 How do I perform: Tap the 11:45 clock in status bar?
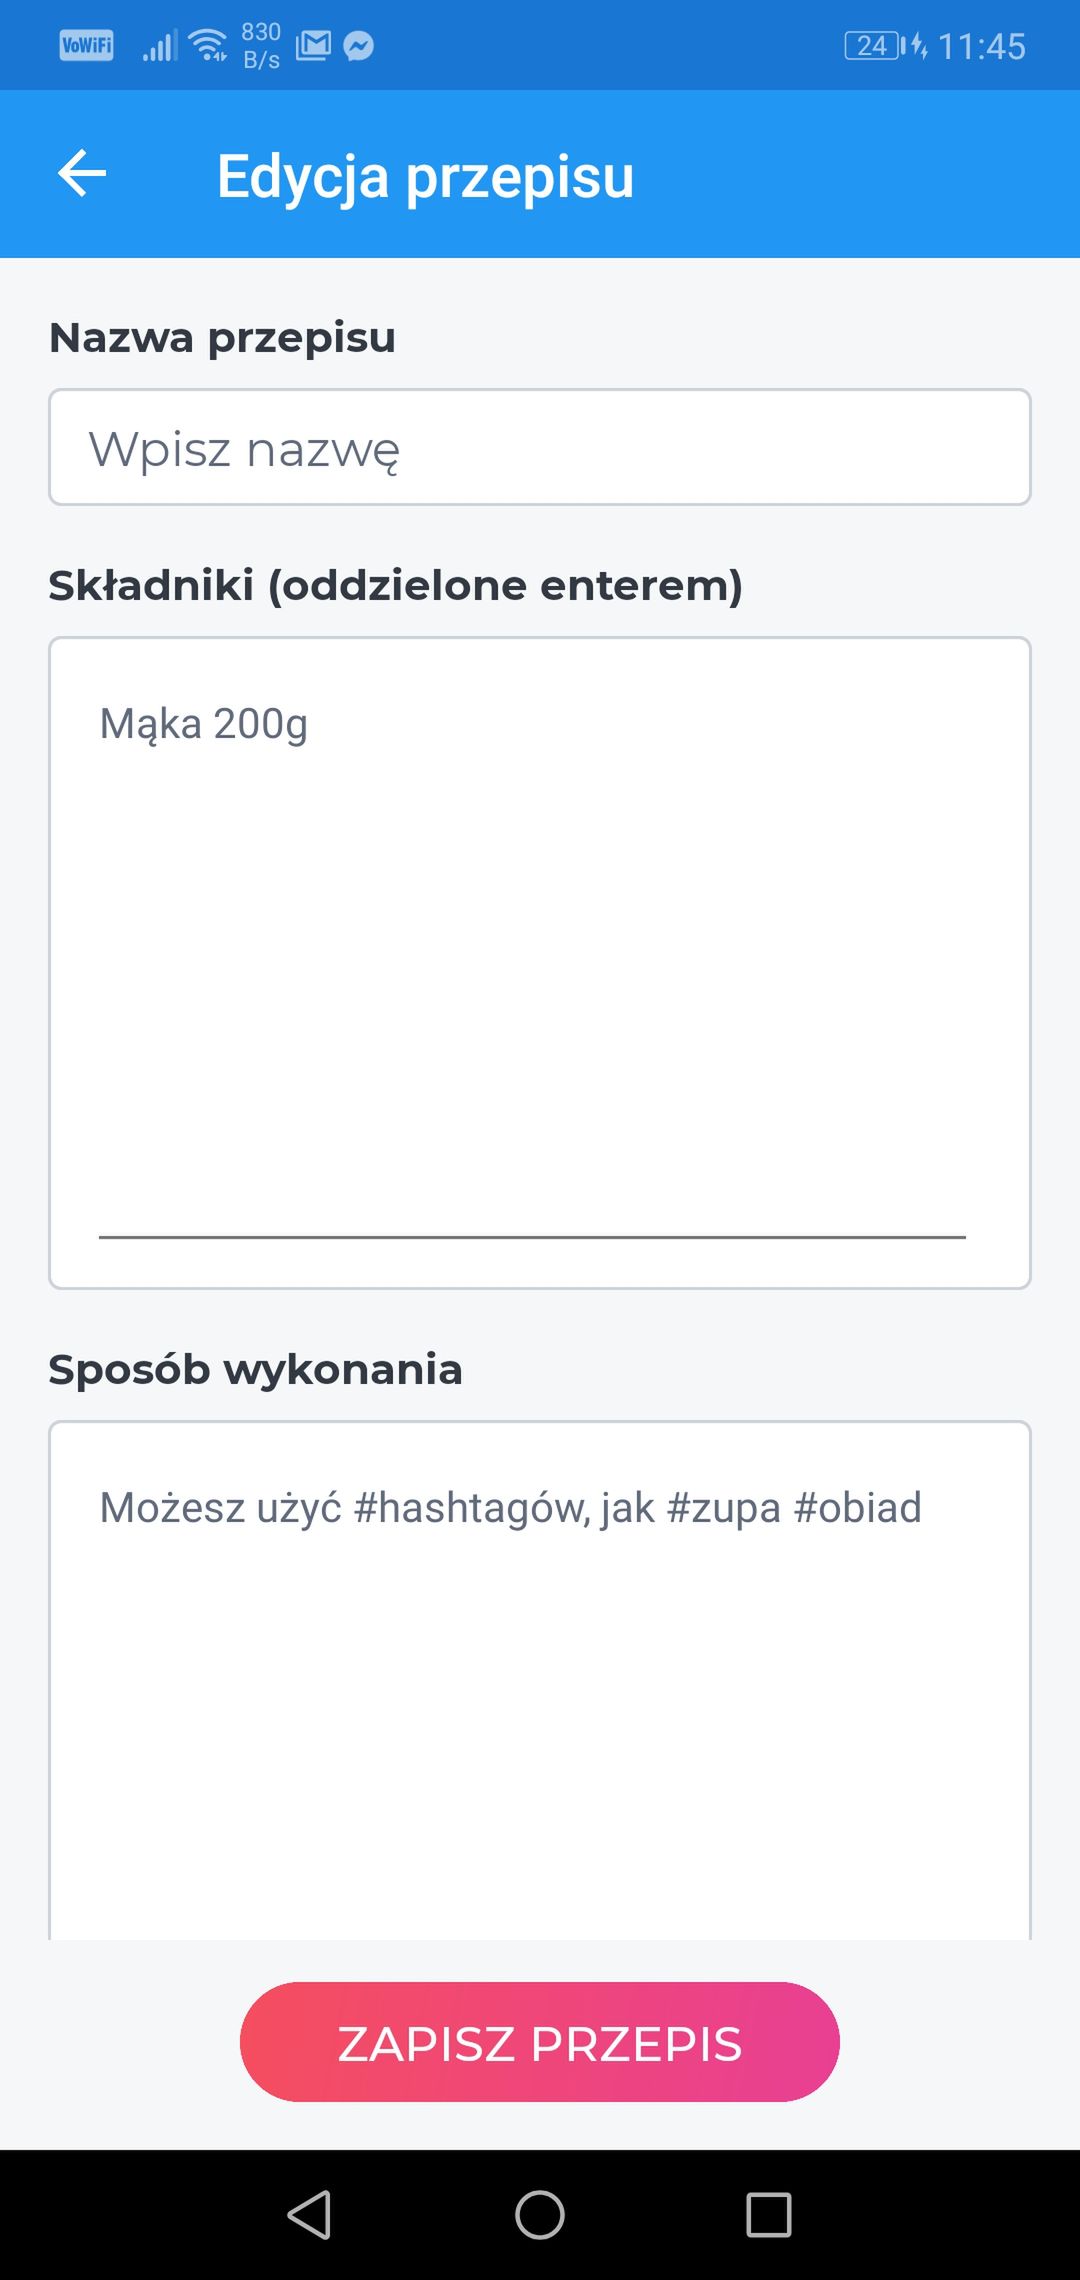pyautogui.click(x=982, y=46)
